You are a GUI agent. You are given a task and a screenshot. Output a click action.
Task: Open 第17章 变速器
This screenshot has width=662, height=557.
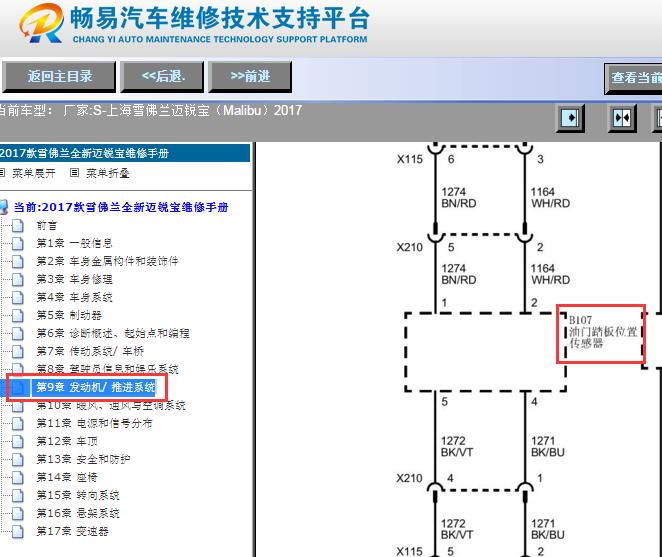pyautogui.click(x=72, y=531)
